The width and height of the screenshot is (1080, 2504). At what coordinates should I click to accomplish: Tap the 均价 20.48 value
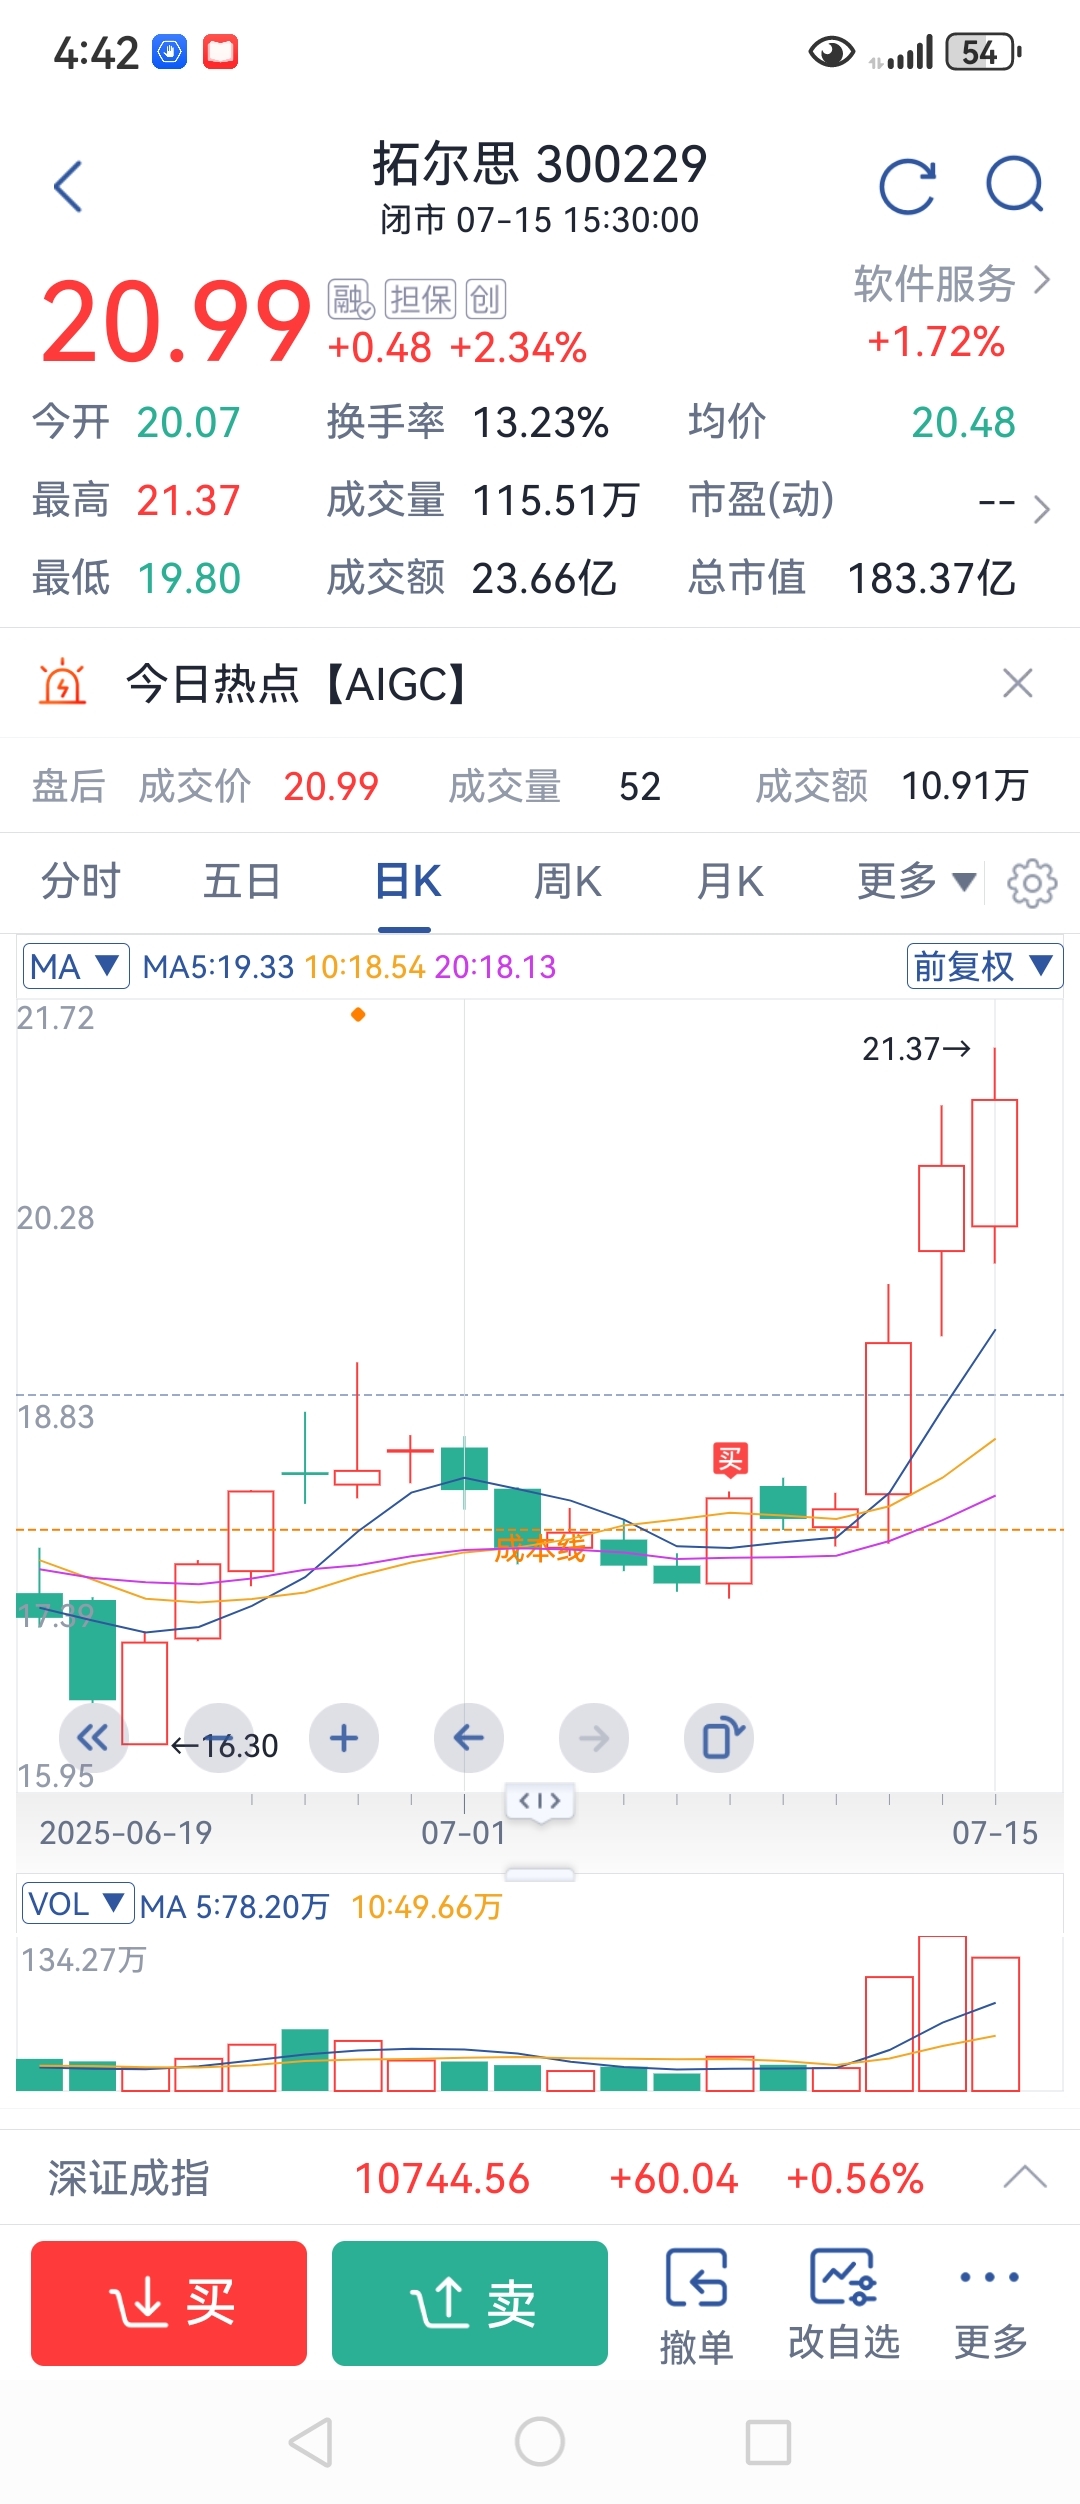(963, 422)
